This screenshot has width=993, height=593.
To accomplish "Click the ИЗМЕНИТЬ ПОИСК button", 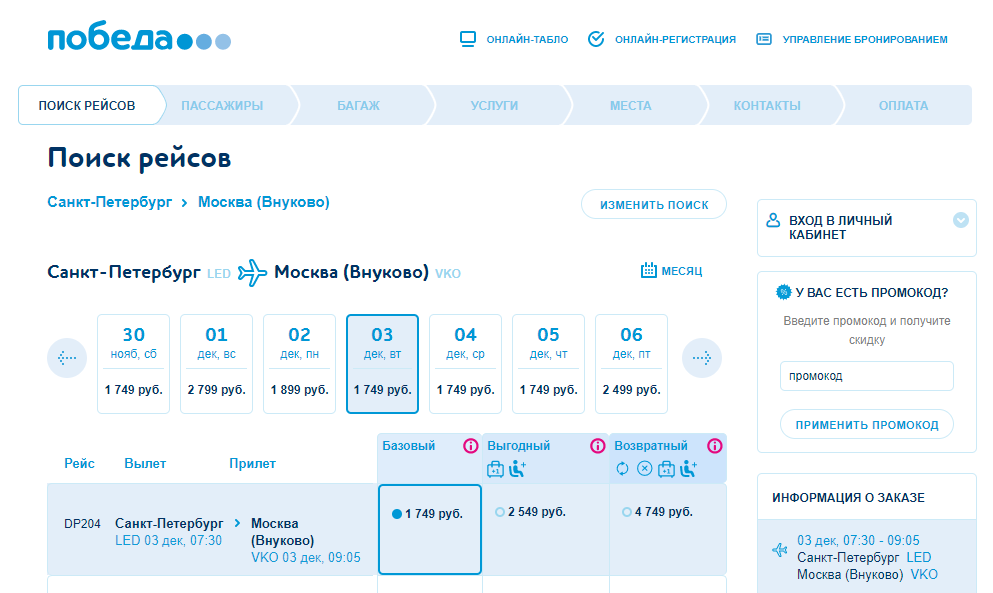I will tap(654, 205).
